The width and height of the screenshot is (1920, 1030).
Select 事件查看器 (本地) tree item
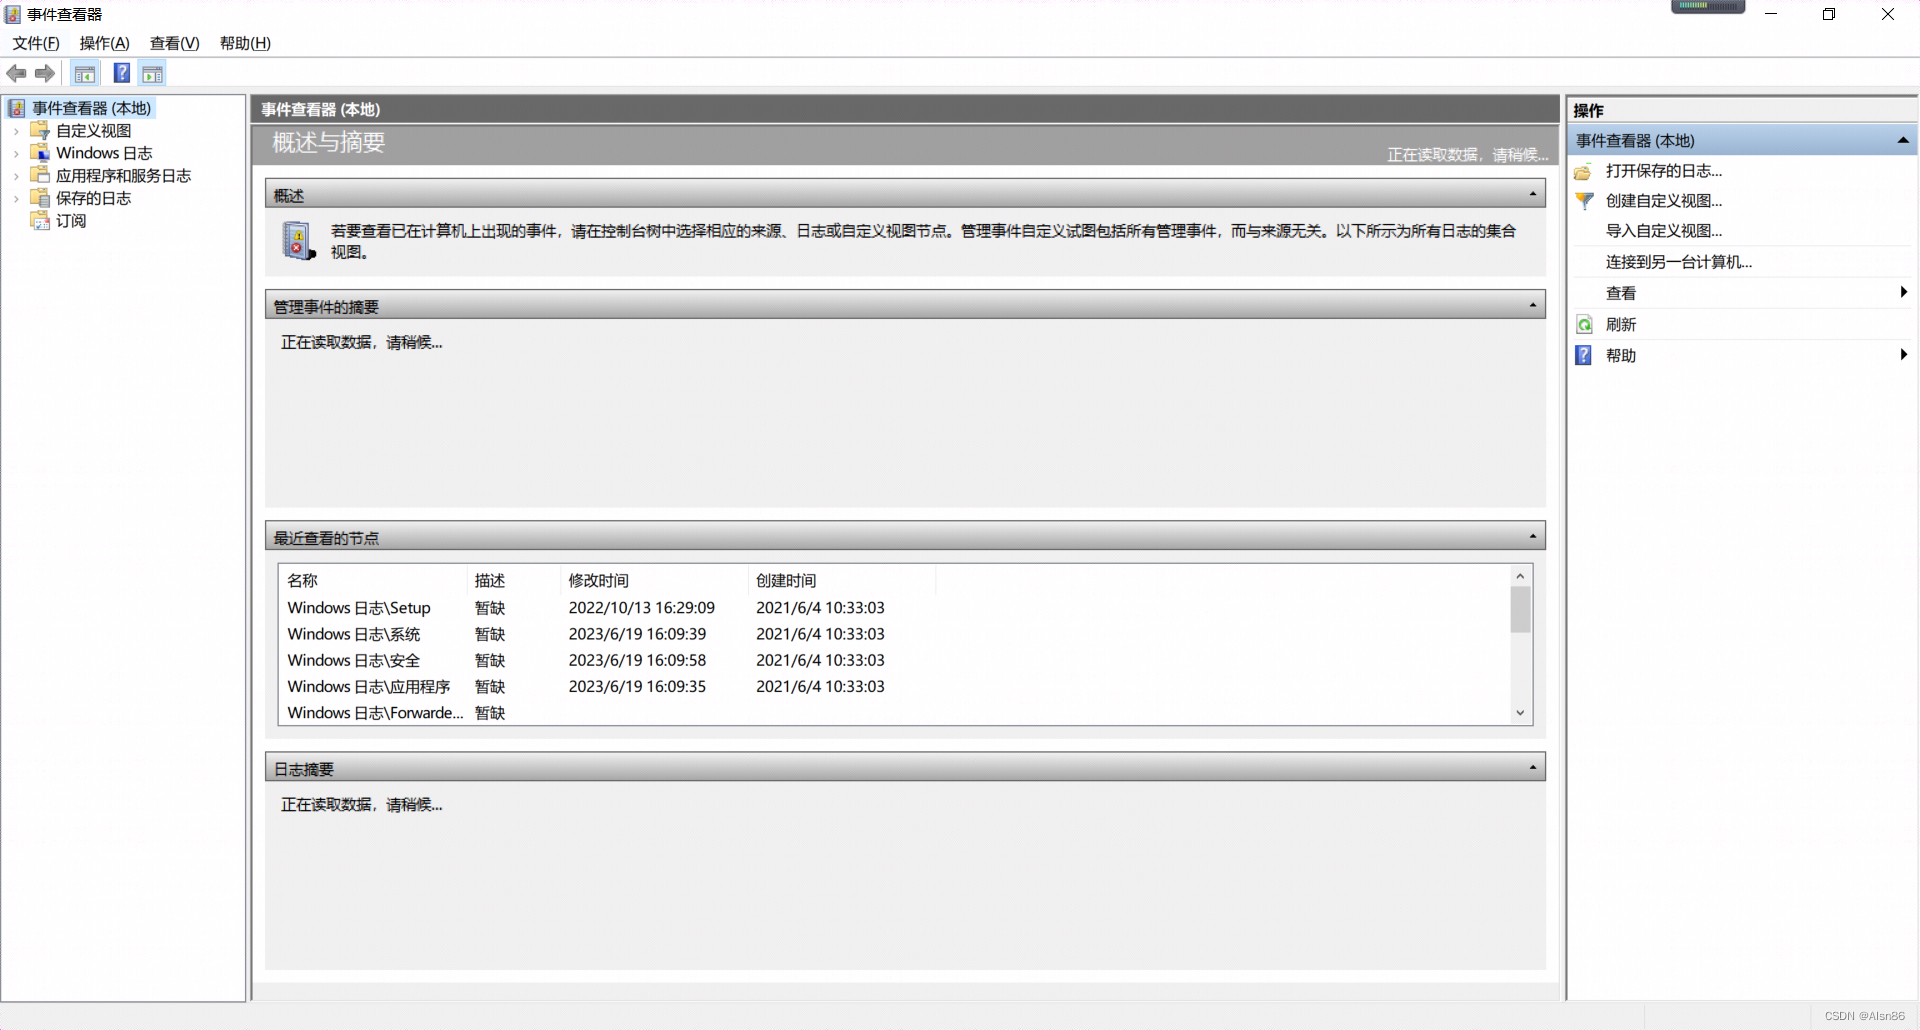point(91,108)
